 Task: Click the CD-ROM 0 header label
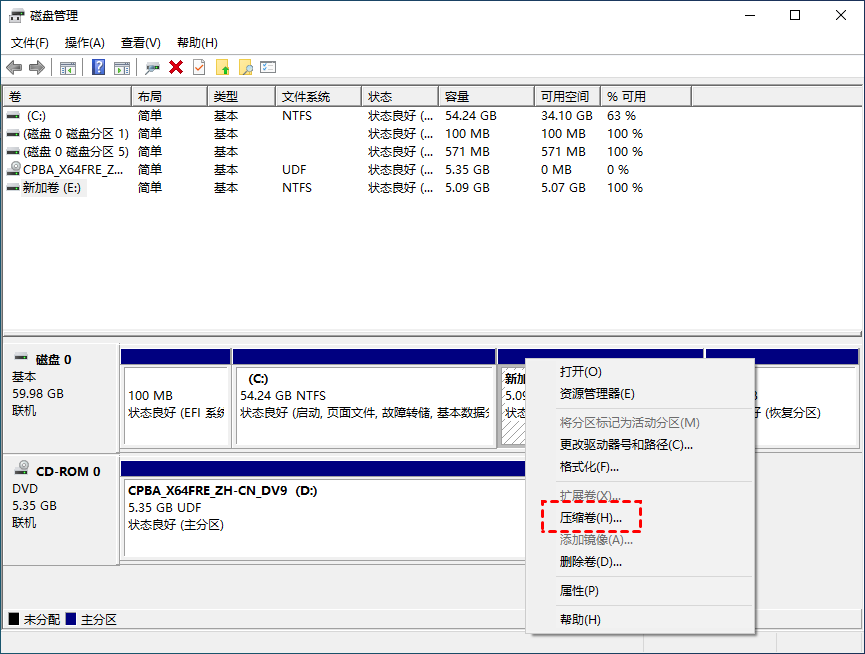click(x=68, y=472)
